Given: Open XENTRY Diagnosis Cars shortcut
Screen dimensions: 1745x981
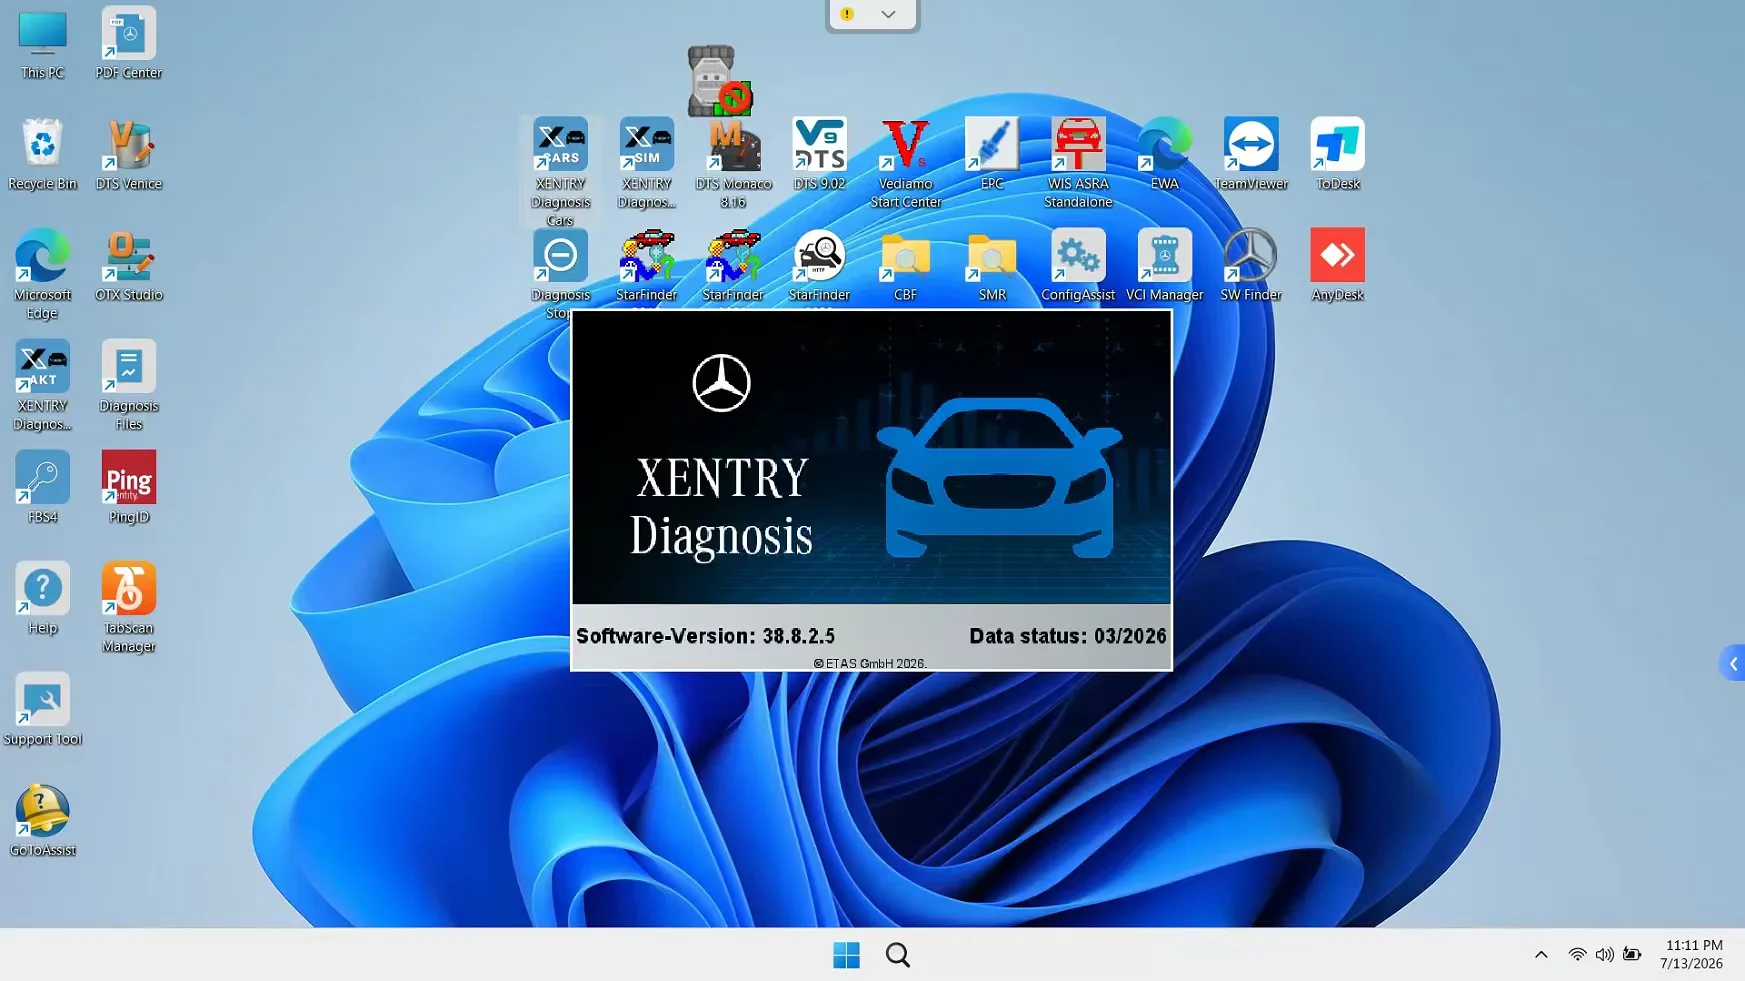Looking at the screenshot, I should pyautogui.click(x=560, y=146).
